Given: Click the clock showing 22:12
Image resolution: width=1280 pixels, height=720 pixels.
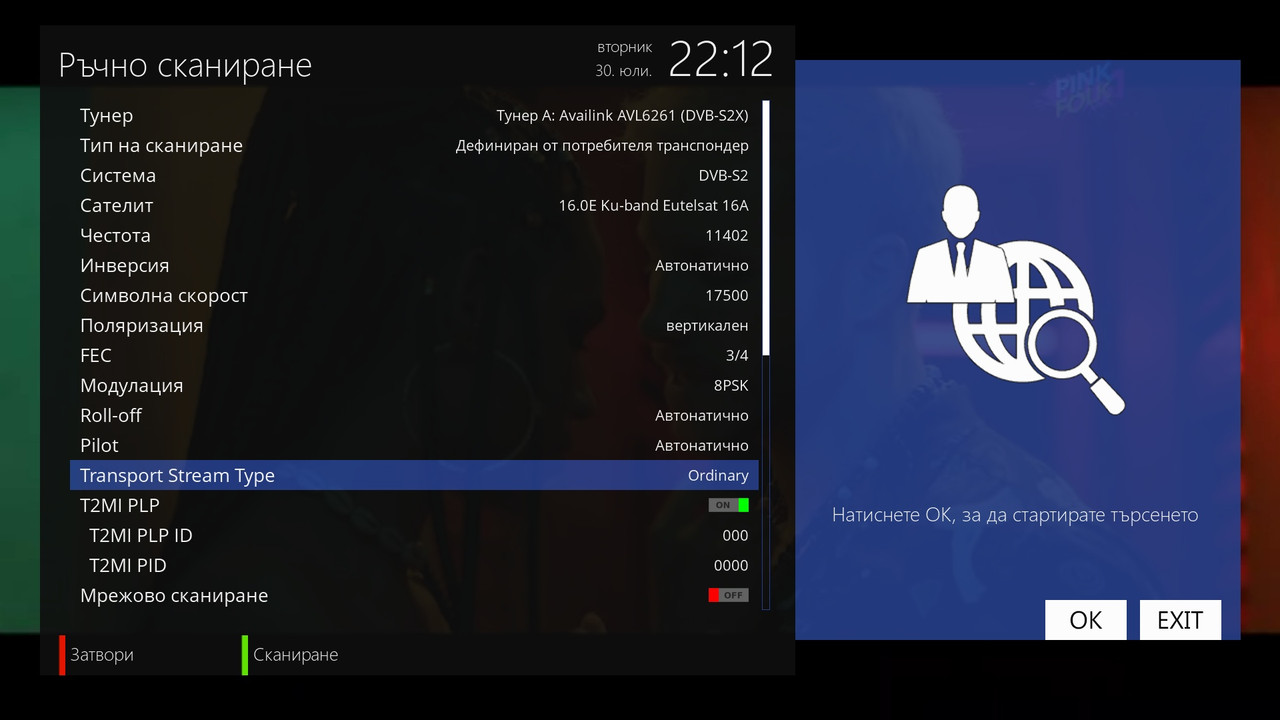Looking at the screenshot, I should click(x=720, y=60).
